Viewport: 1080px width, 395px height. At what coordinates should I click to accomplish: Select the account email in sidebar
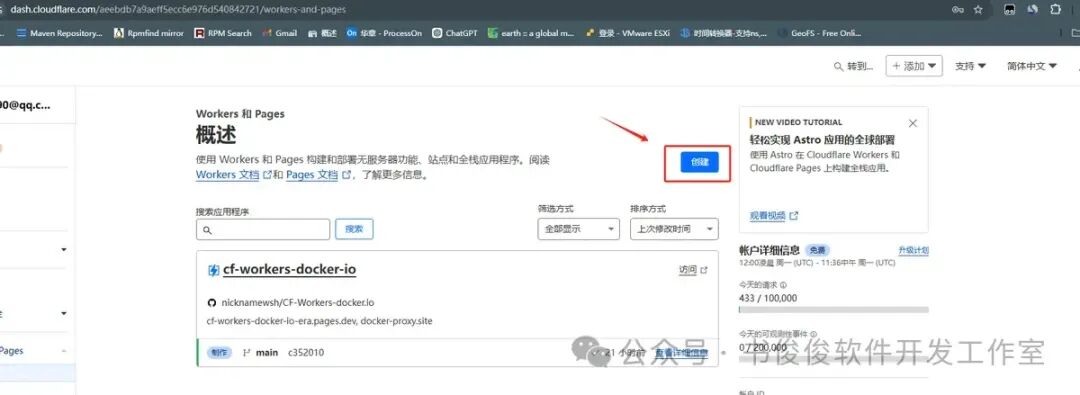tap(25, 105)
